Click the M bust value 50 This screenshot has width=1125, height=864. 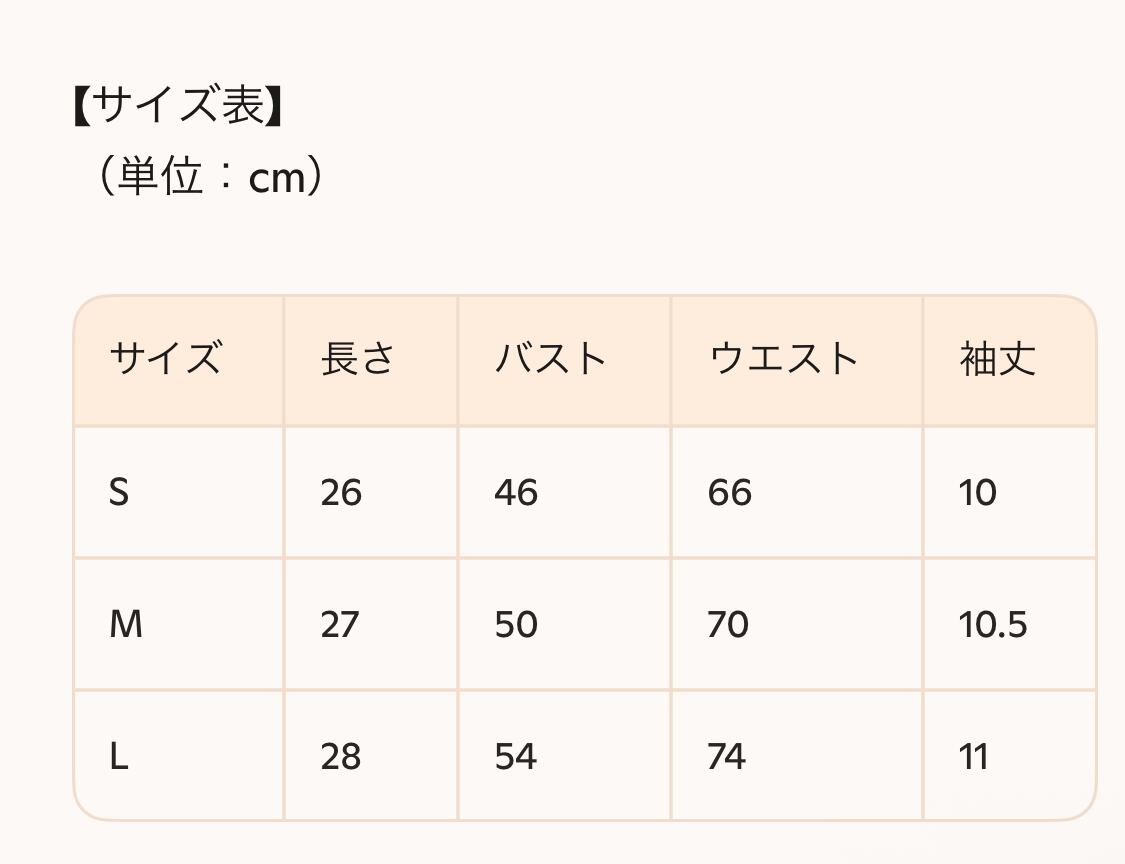point(516,625)
